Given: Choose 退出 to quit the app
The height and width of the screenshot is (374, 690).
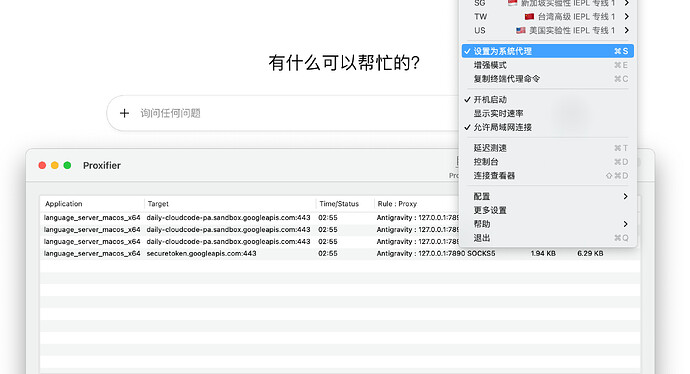Looking at the screenshot, I should tap(547, 238).
